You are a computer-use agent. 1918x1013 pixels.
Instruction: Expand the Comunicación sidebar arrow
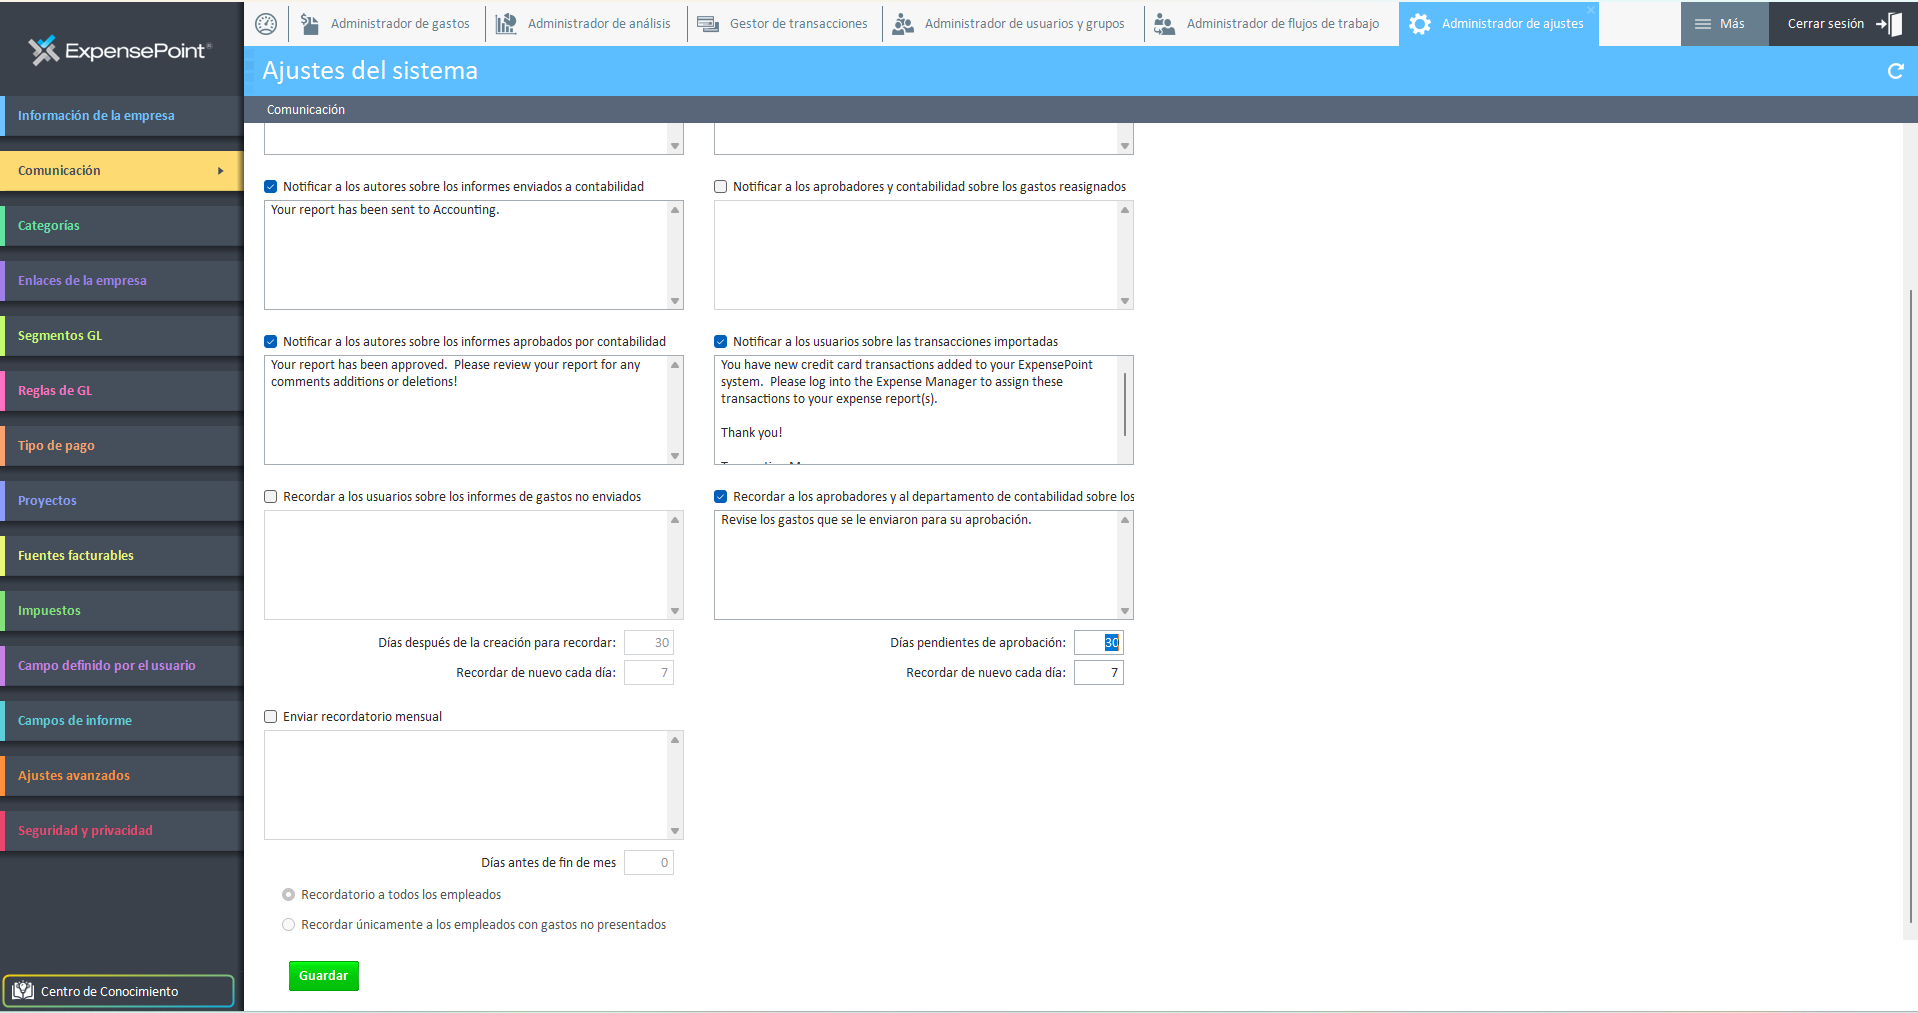220,171
